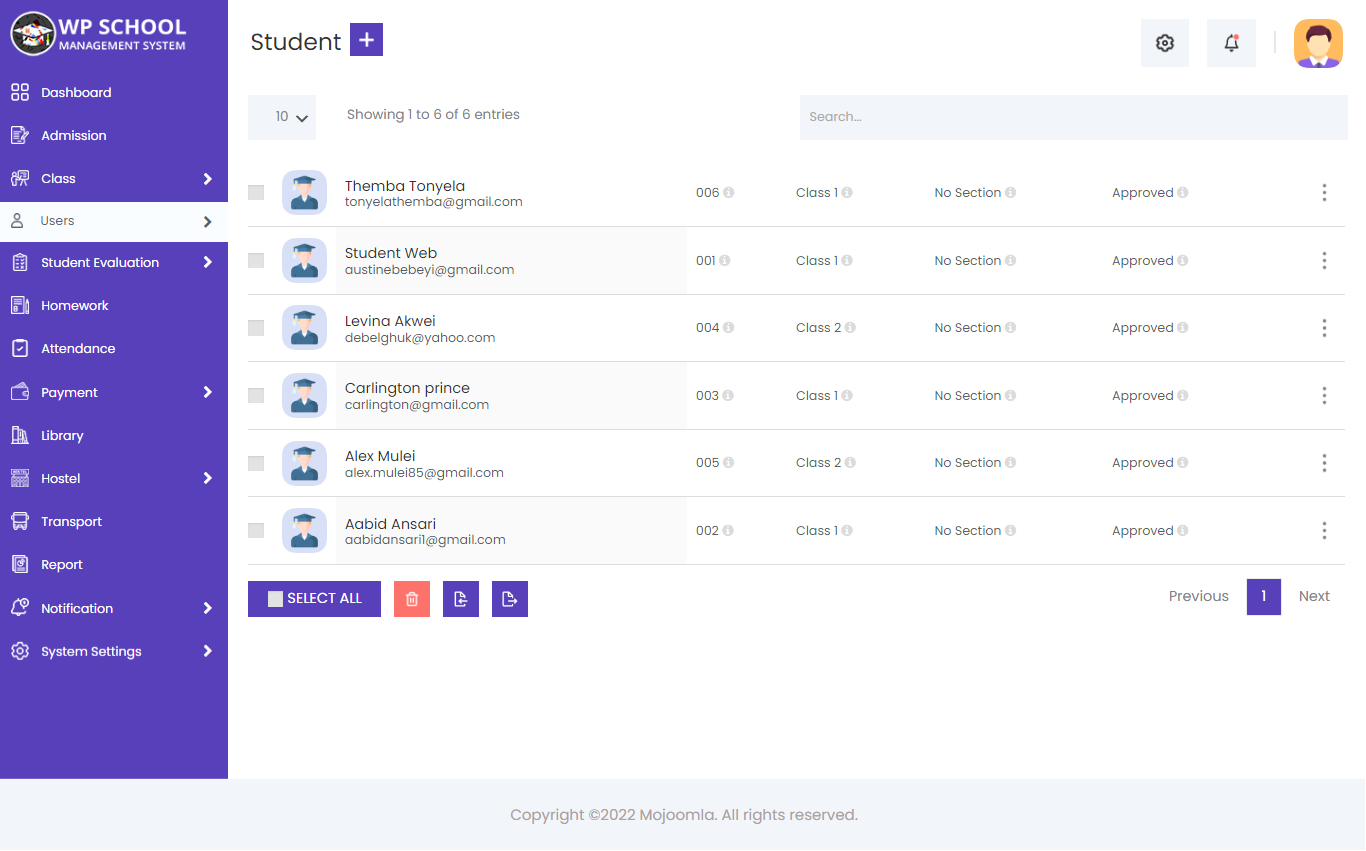Add a new student using the plus icon
Image resolution: width=1366 pixels, height=851 pixels.
(x=366, y=40)
